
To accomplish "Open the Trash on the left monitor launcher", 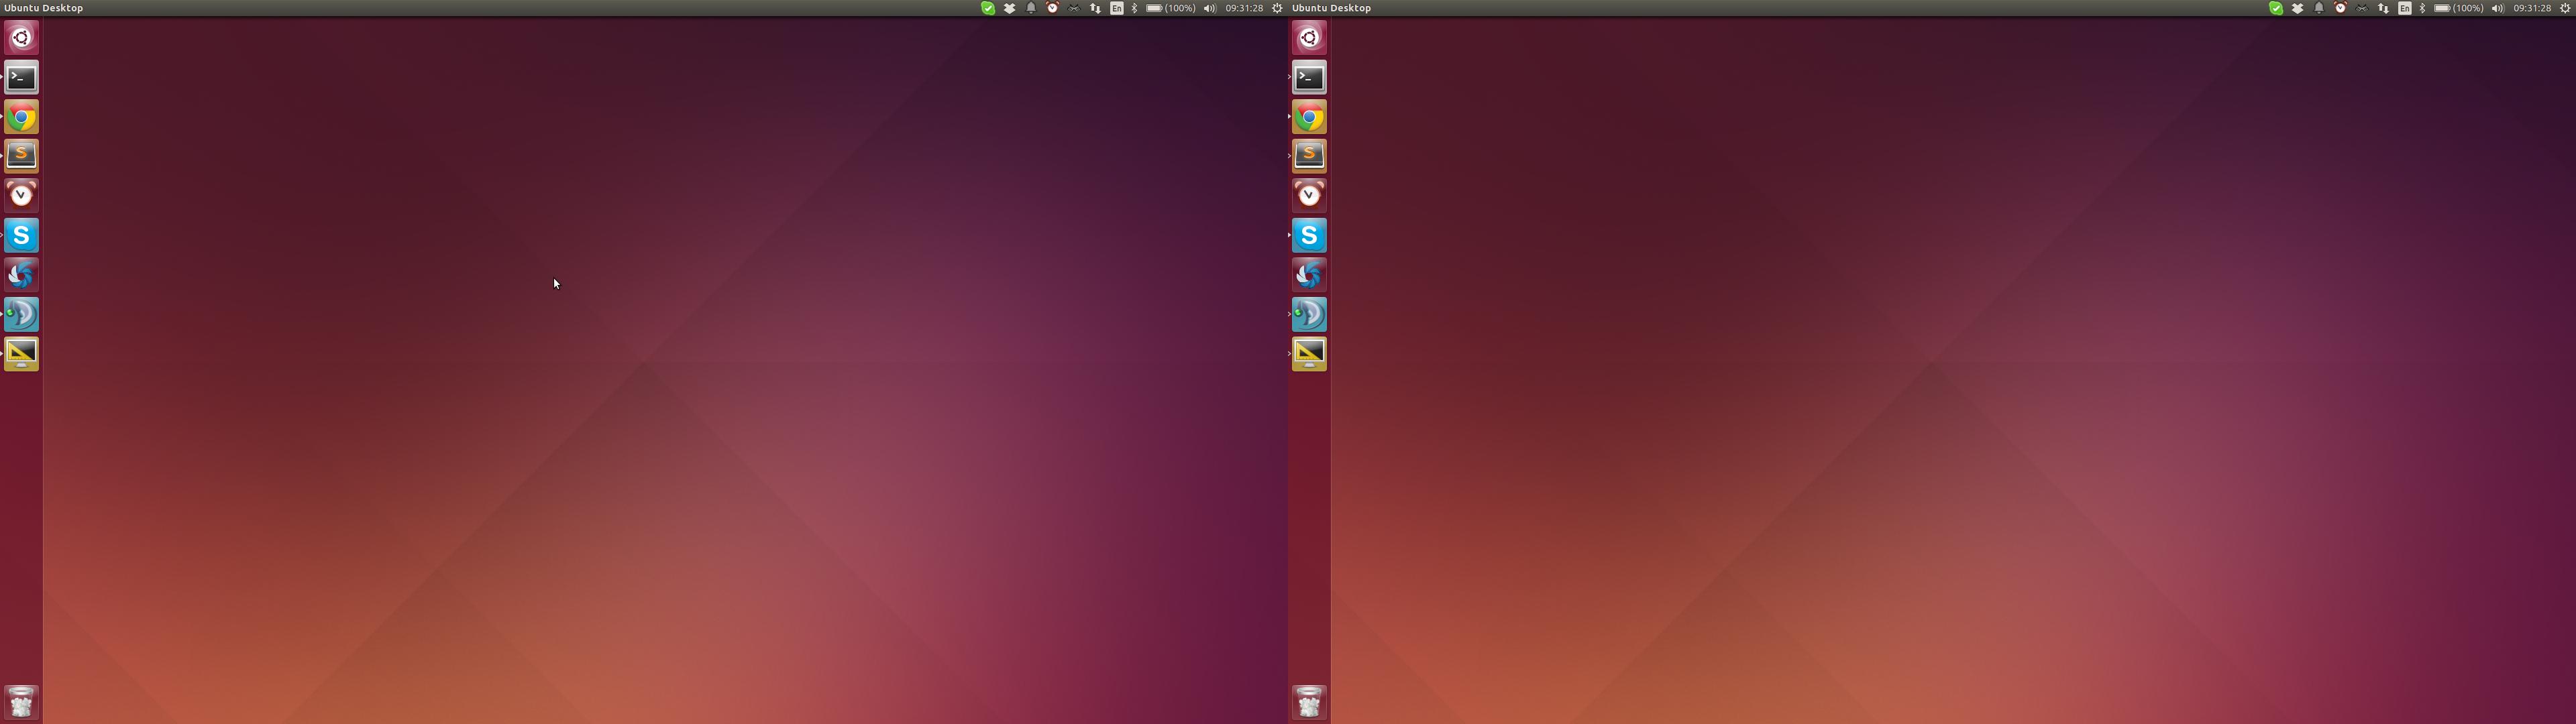I will [x=21, y=702].
